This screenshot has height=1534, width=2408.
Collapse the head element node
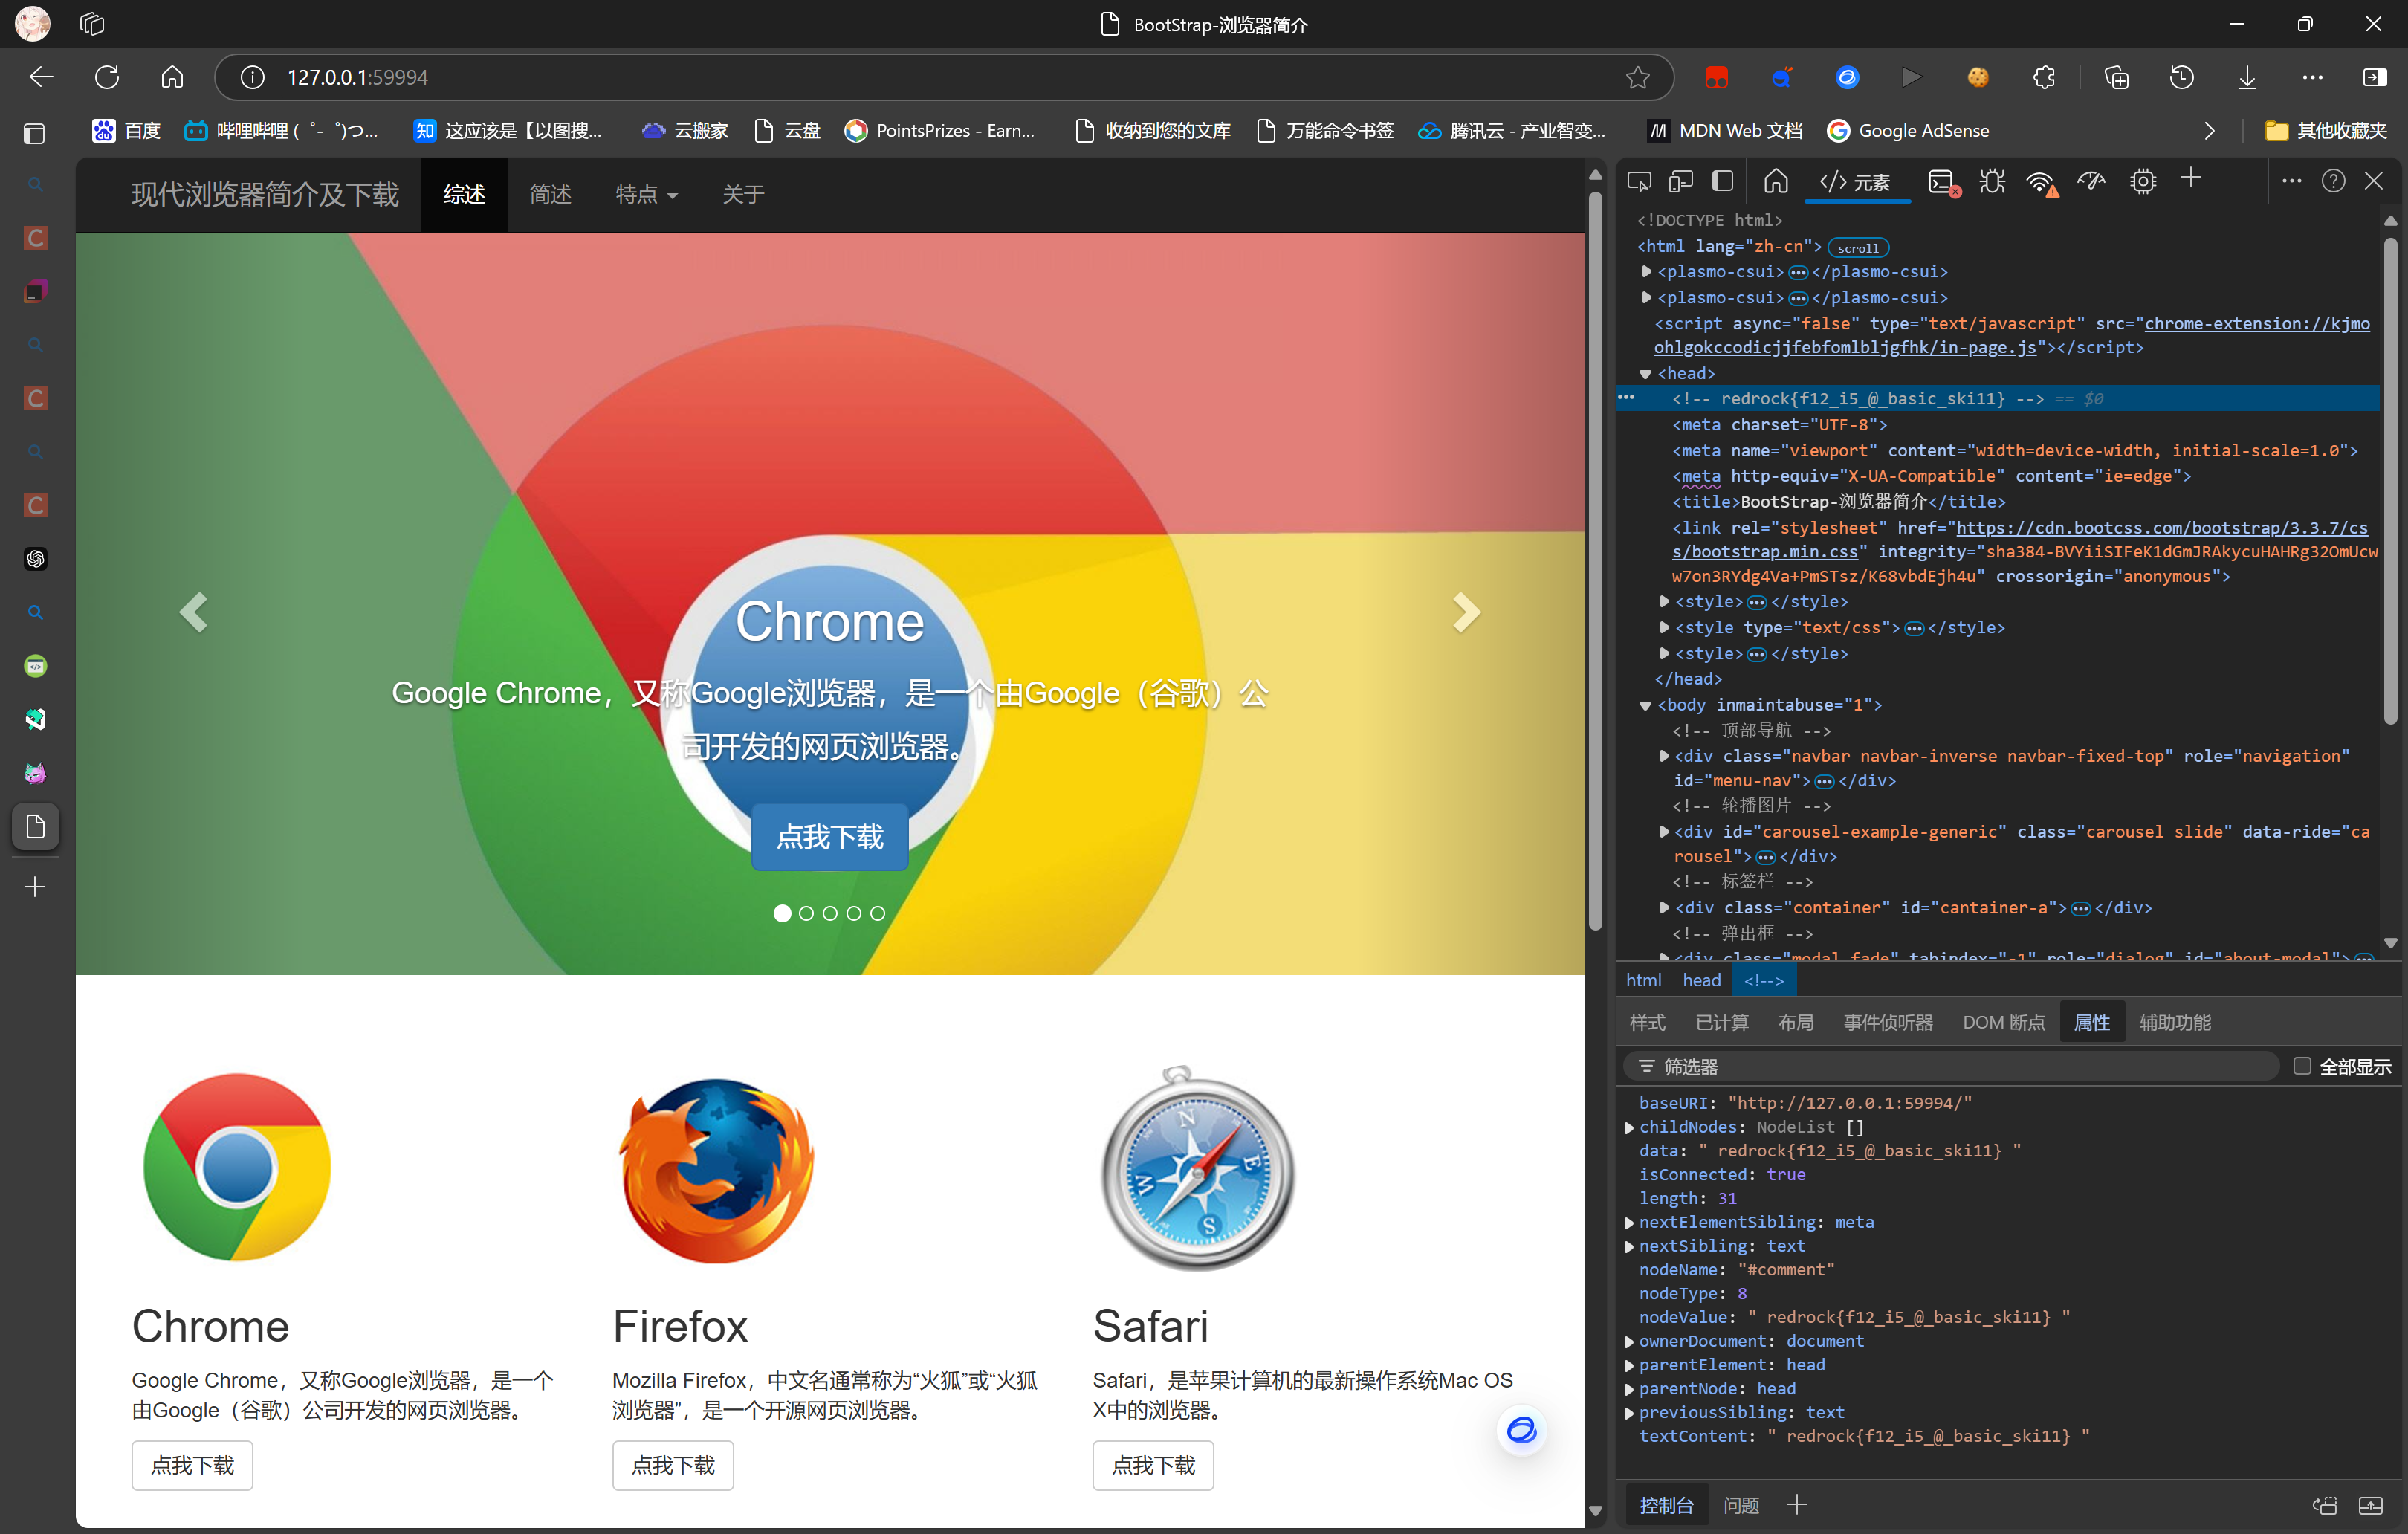(1645, 373)
